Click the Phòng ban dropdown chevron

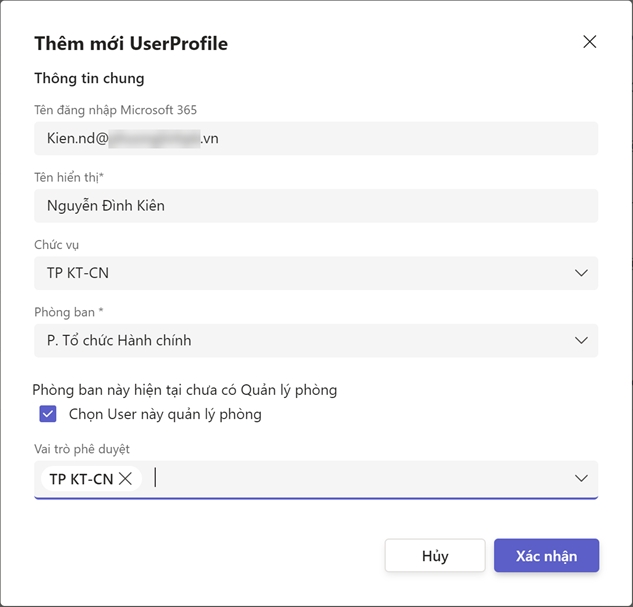click(581, 340)
